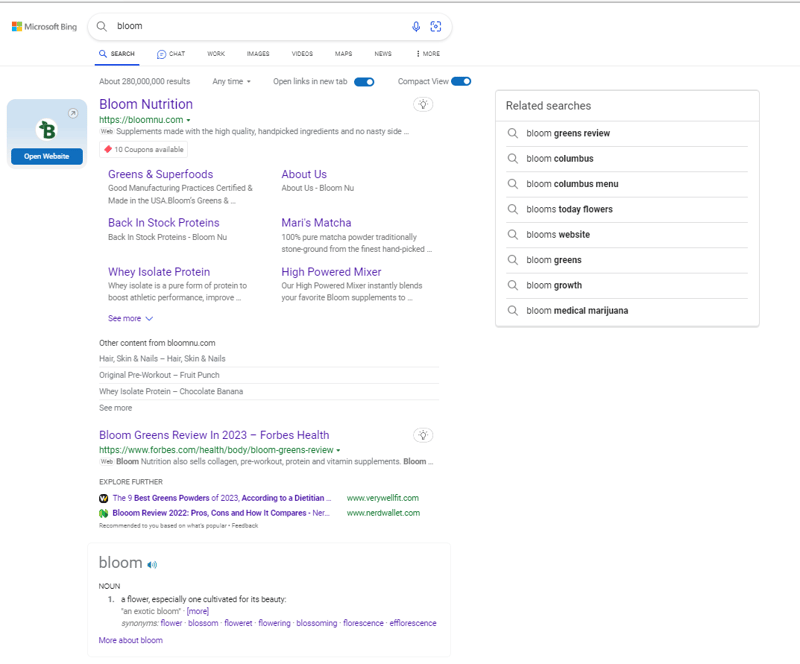Open Back In Stock Proteins link
The height and width of the screenshot is (664, 800).
pos(164,223)
